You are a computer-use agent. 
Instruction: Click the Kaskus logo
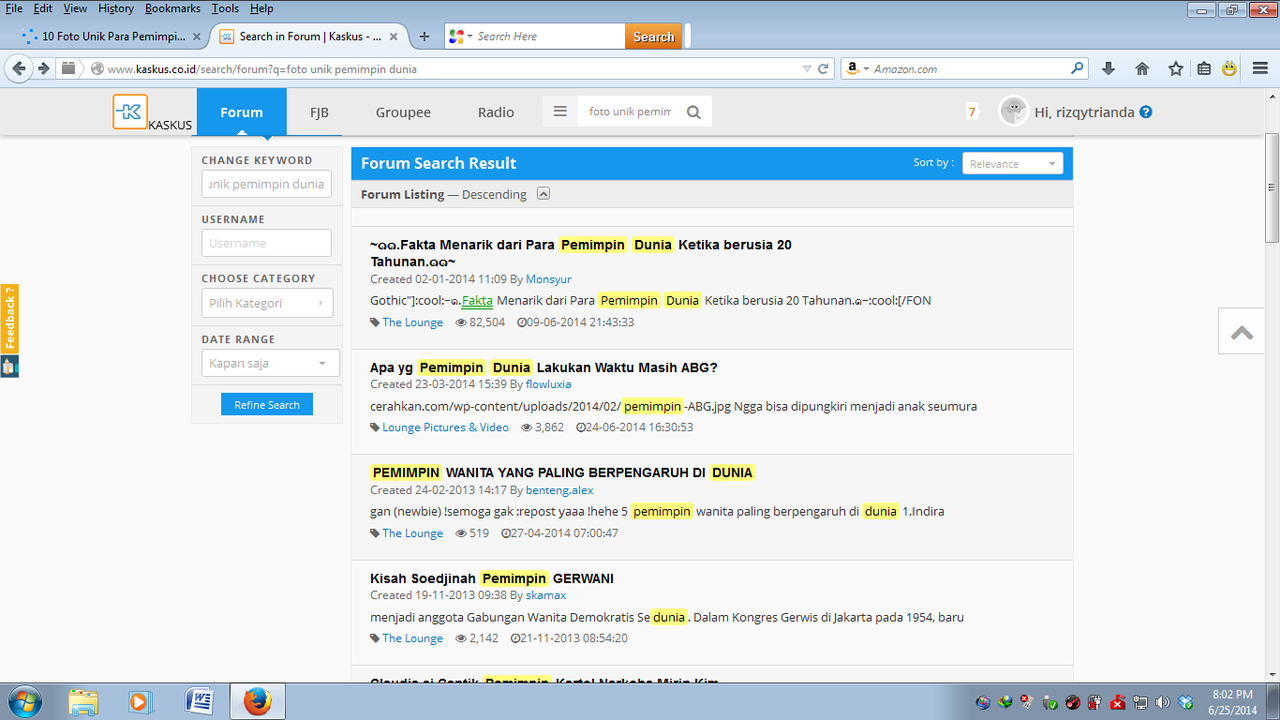point(130,112)
